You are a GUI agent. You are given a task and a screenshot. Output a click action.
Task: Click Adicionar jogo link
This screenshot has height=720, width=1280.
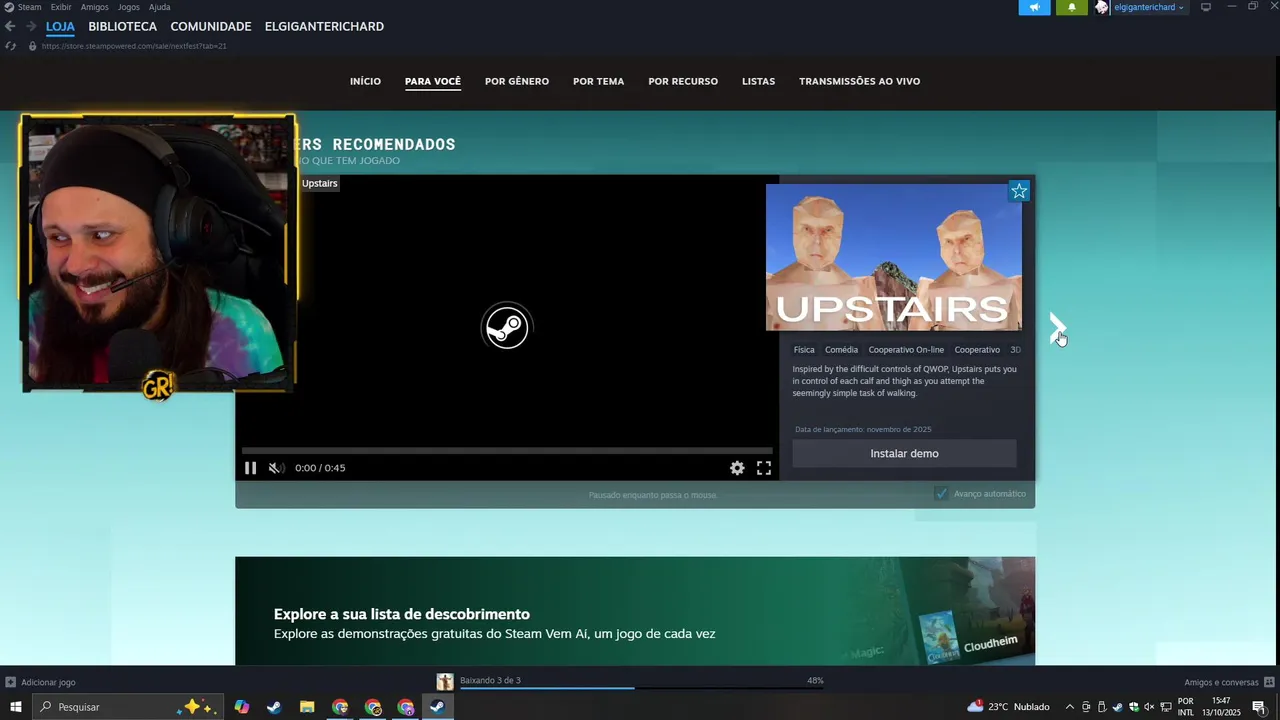point(48,682)
